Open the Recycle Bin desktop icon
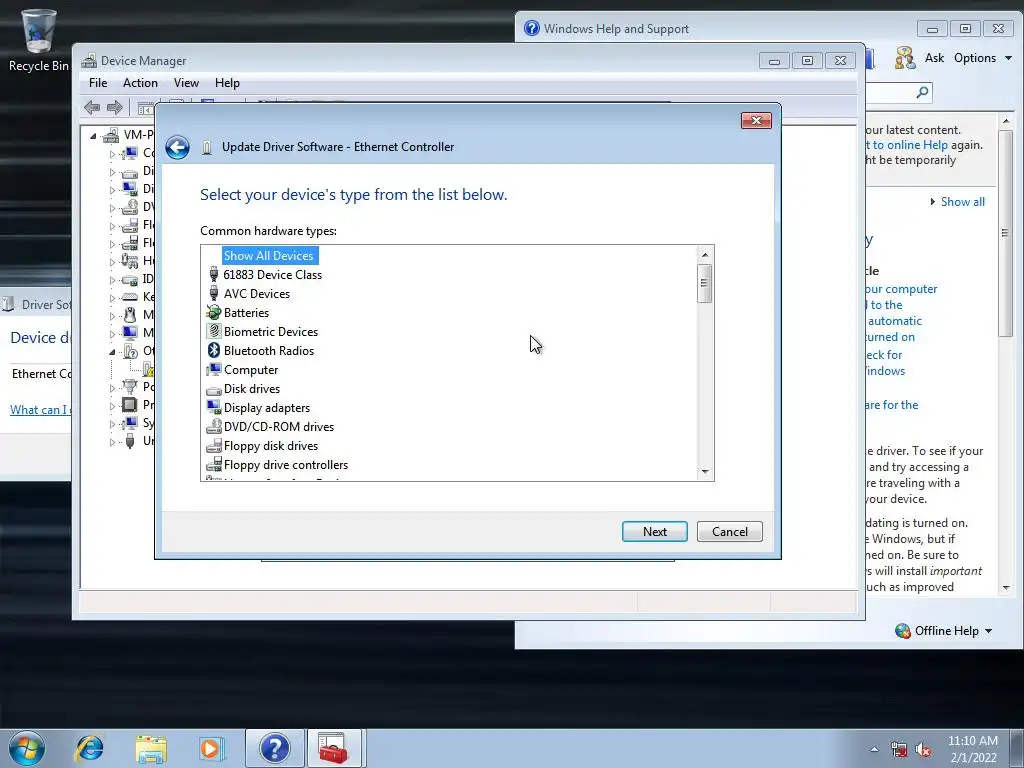This screenshot has height=768, width=1024. coord(38,40)
